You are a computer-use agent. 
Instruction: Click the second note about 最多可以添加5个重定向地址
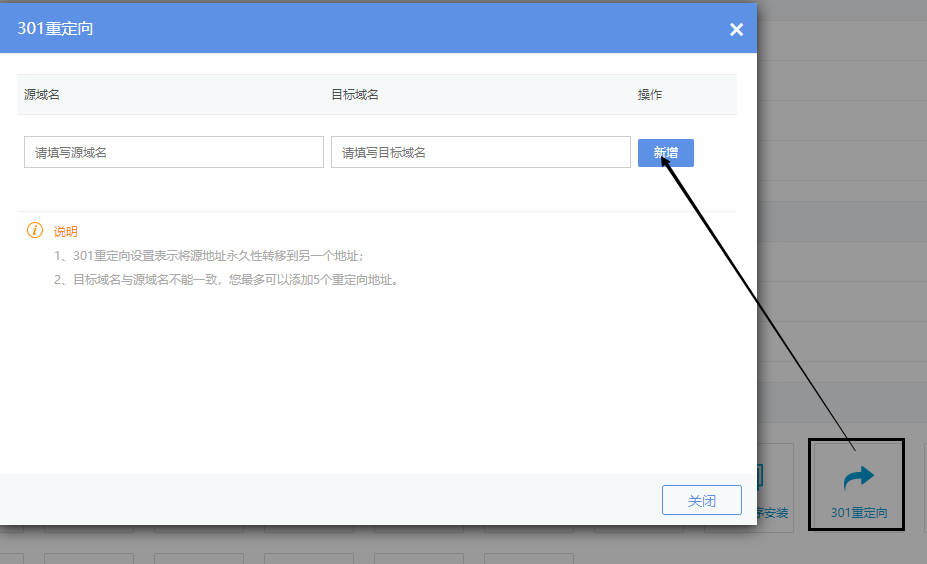point(226,280)
